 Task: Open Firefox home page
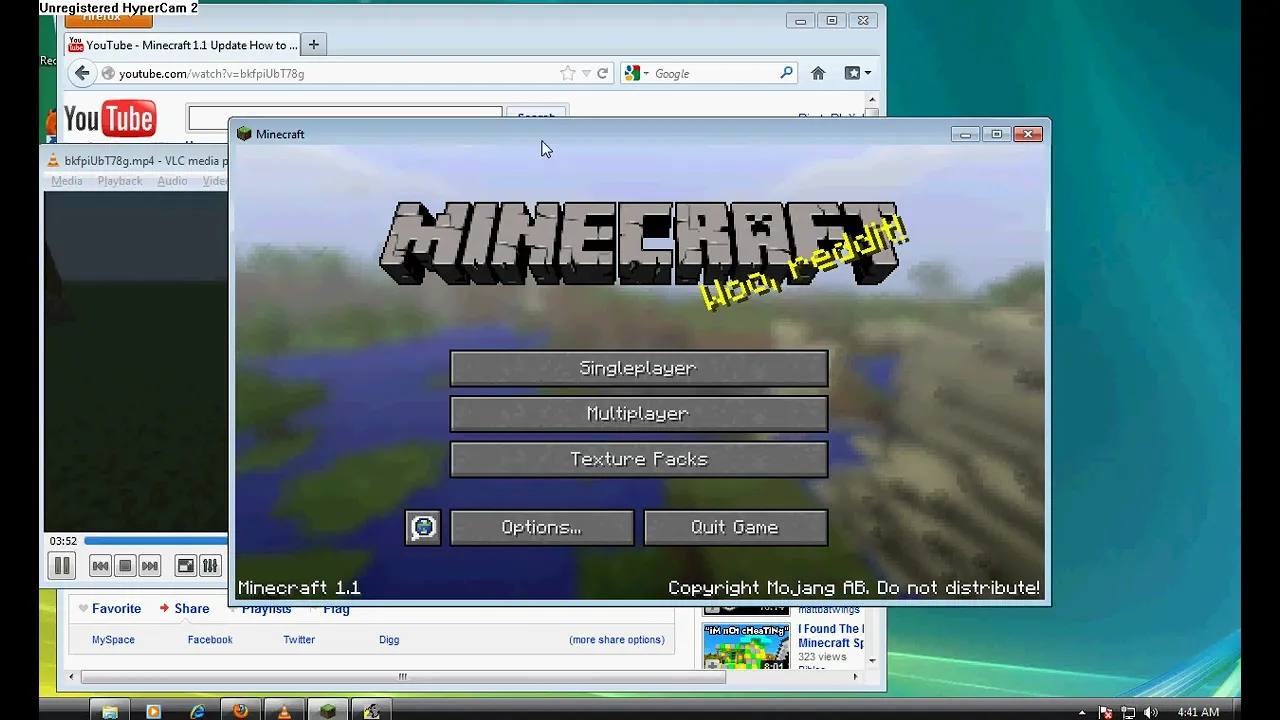(818, 73)
